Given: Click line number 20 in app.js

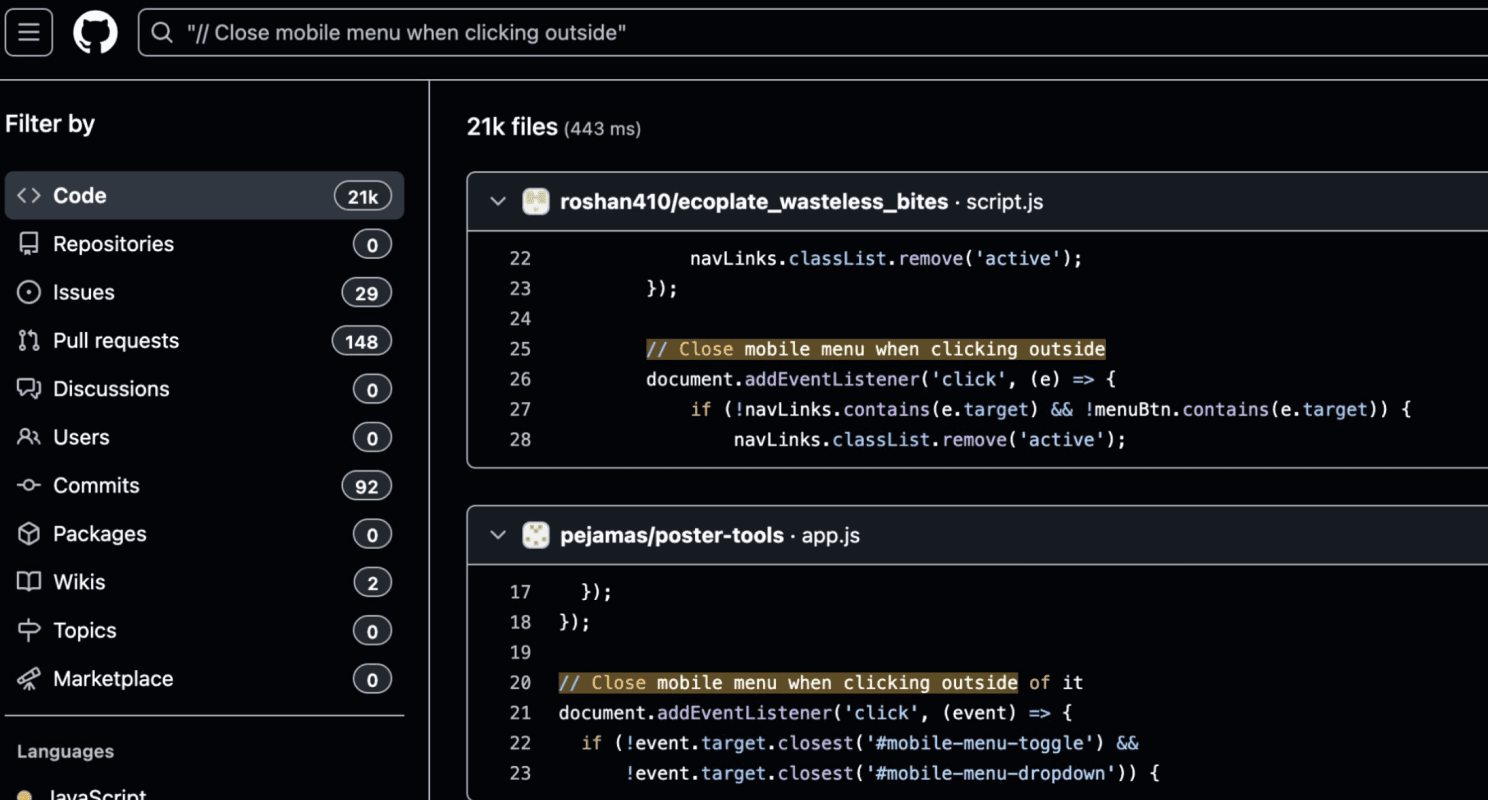Looking at the screenshot, I should pos(520,683).
